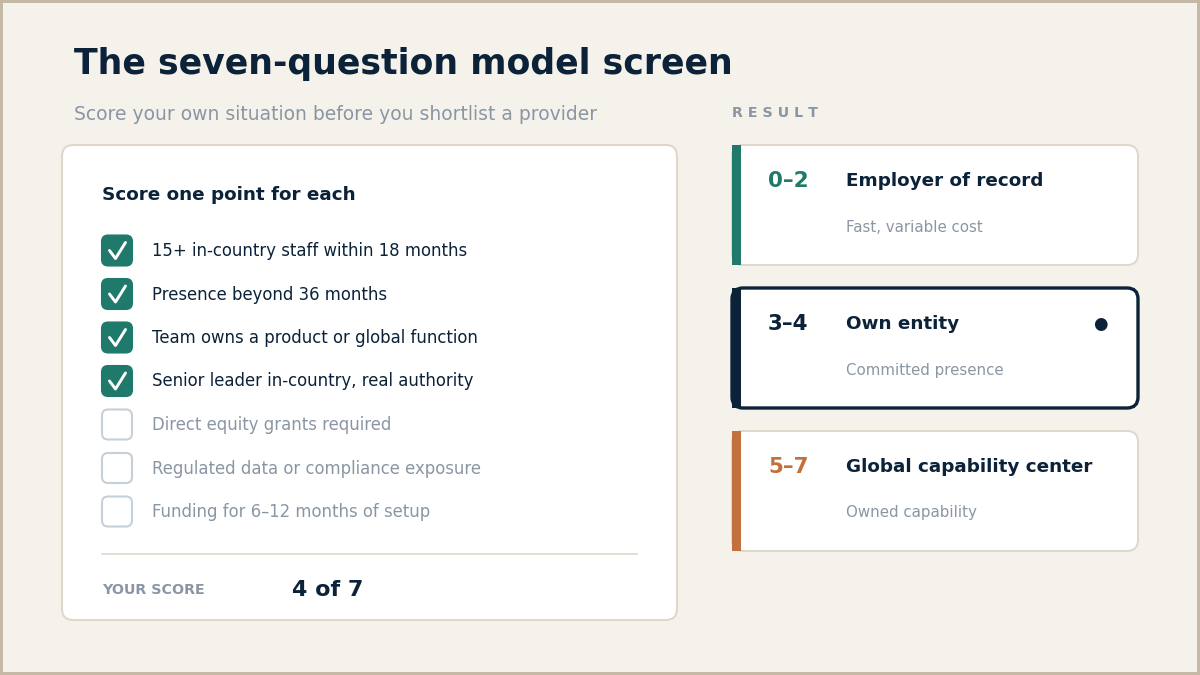This screenshot has width=1200, height=675.
Task: Tick Funding for 6–12 months checkbox
Action: (117, 512)
